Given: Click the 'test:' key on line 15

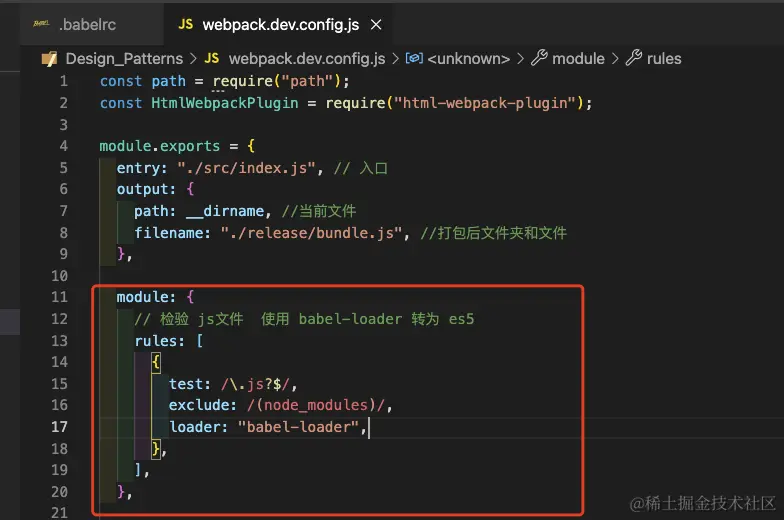Looking at the screenshot, I should click(190, 384).
